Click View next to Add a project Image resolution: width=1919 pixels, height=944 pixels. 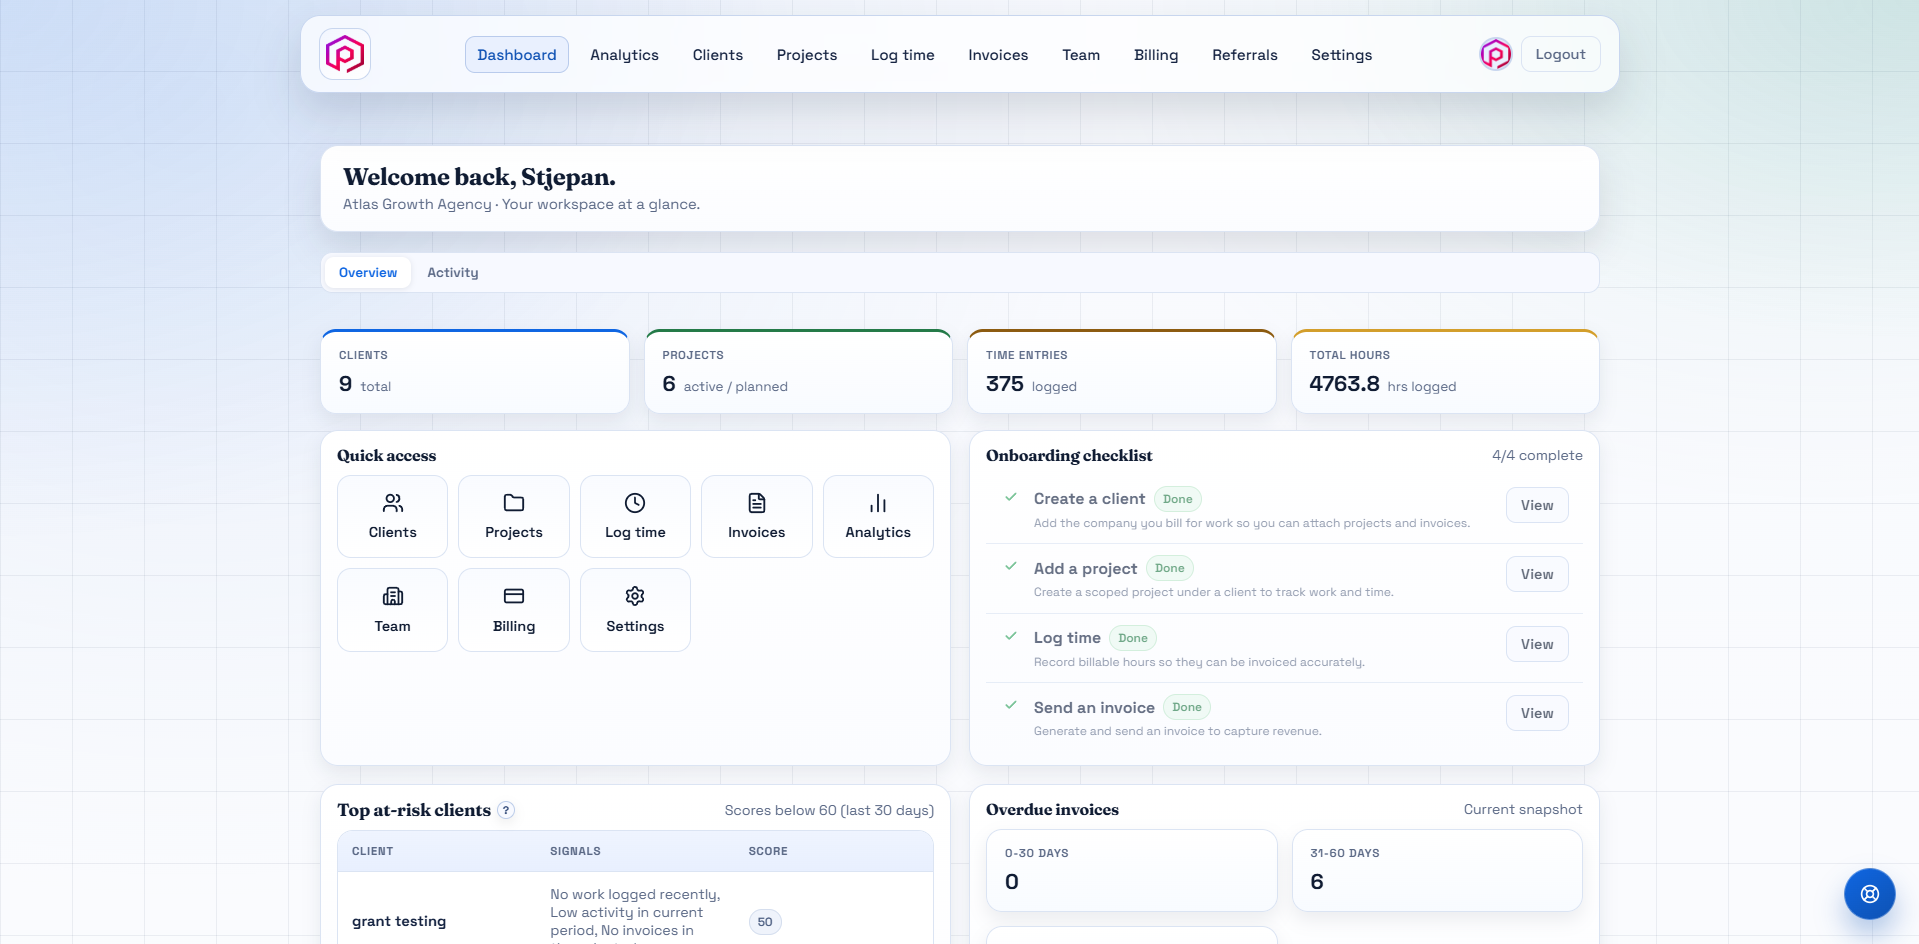[1536, 574]
